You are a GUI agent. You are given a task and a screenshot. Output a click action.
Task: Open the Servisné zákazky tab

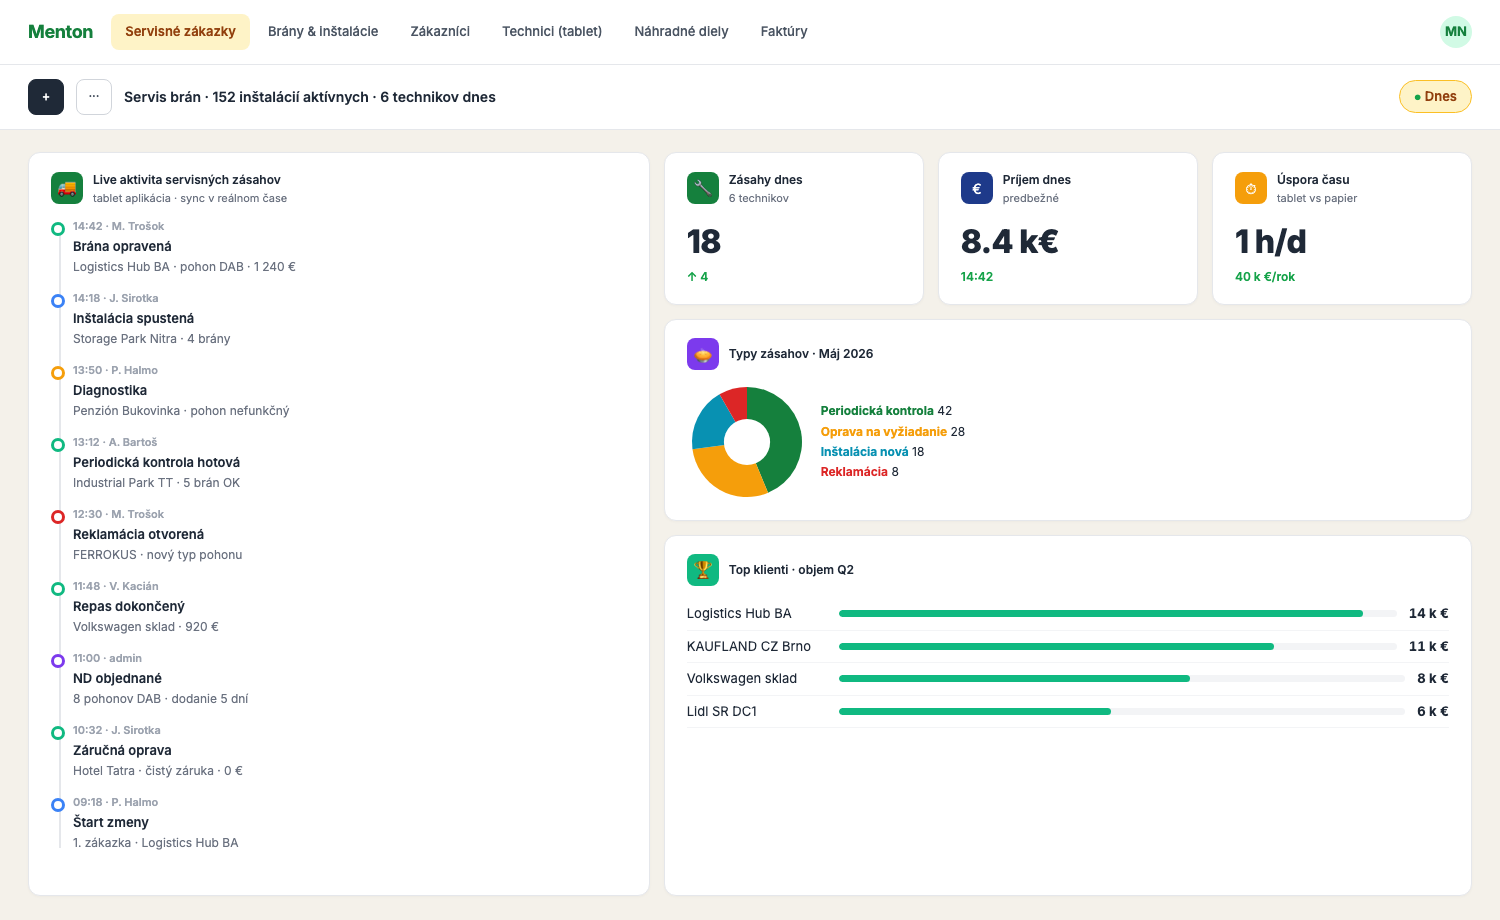180,32
